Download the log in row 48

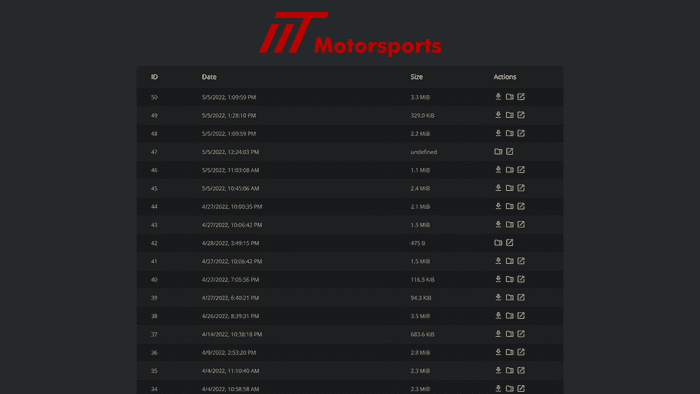498,133
